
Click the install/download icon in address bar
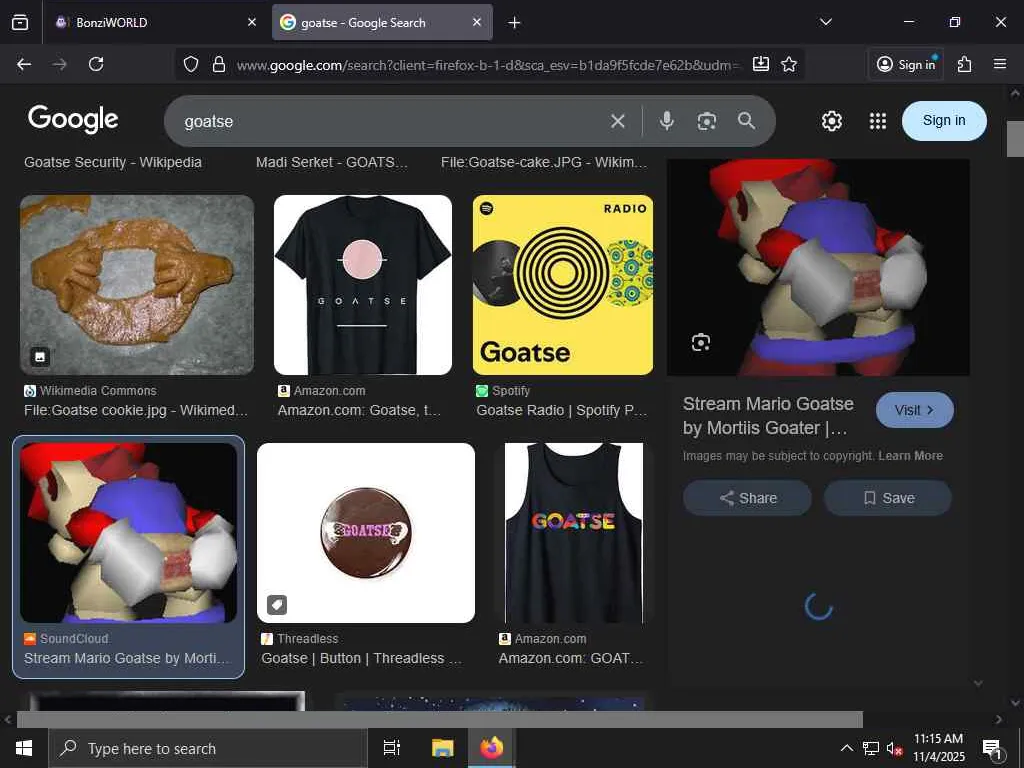click(x=761, y=64)
